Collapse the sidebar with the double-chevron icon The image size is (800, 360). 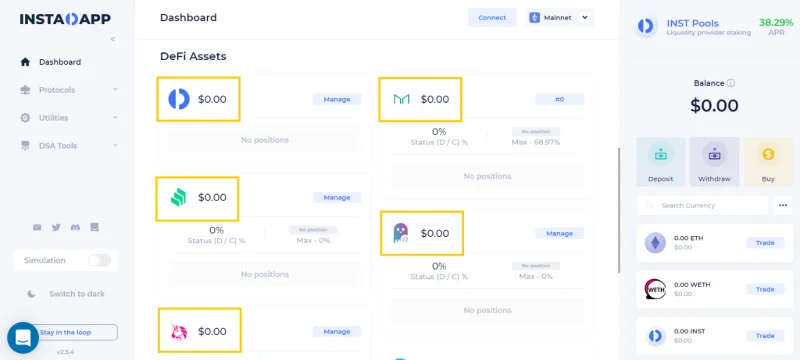coord(113,39)
